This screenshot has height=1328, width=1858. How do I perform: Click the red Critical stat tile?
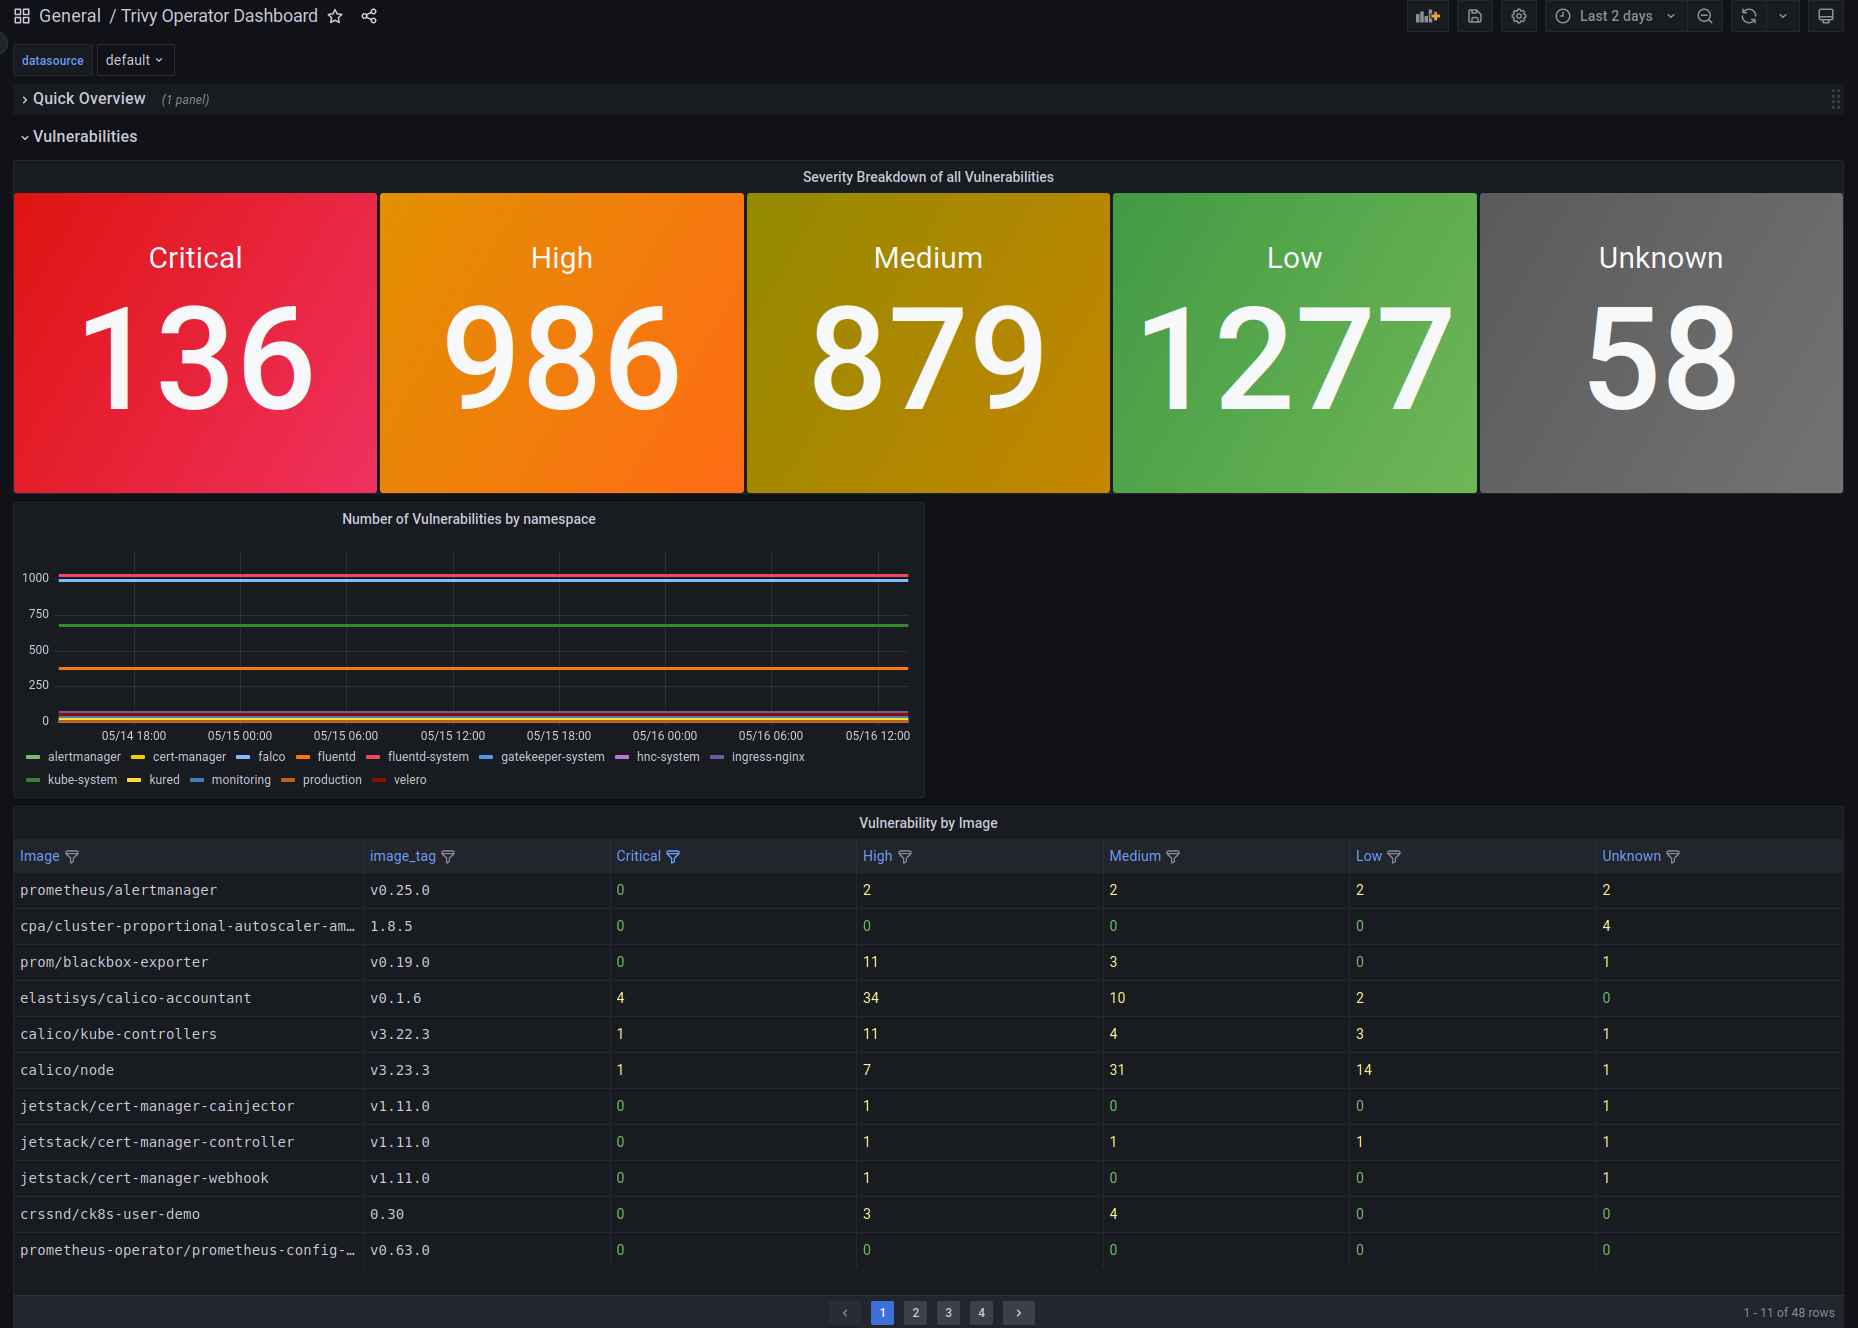point(195,343)
